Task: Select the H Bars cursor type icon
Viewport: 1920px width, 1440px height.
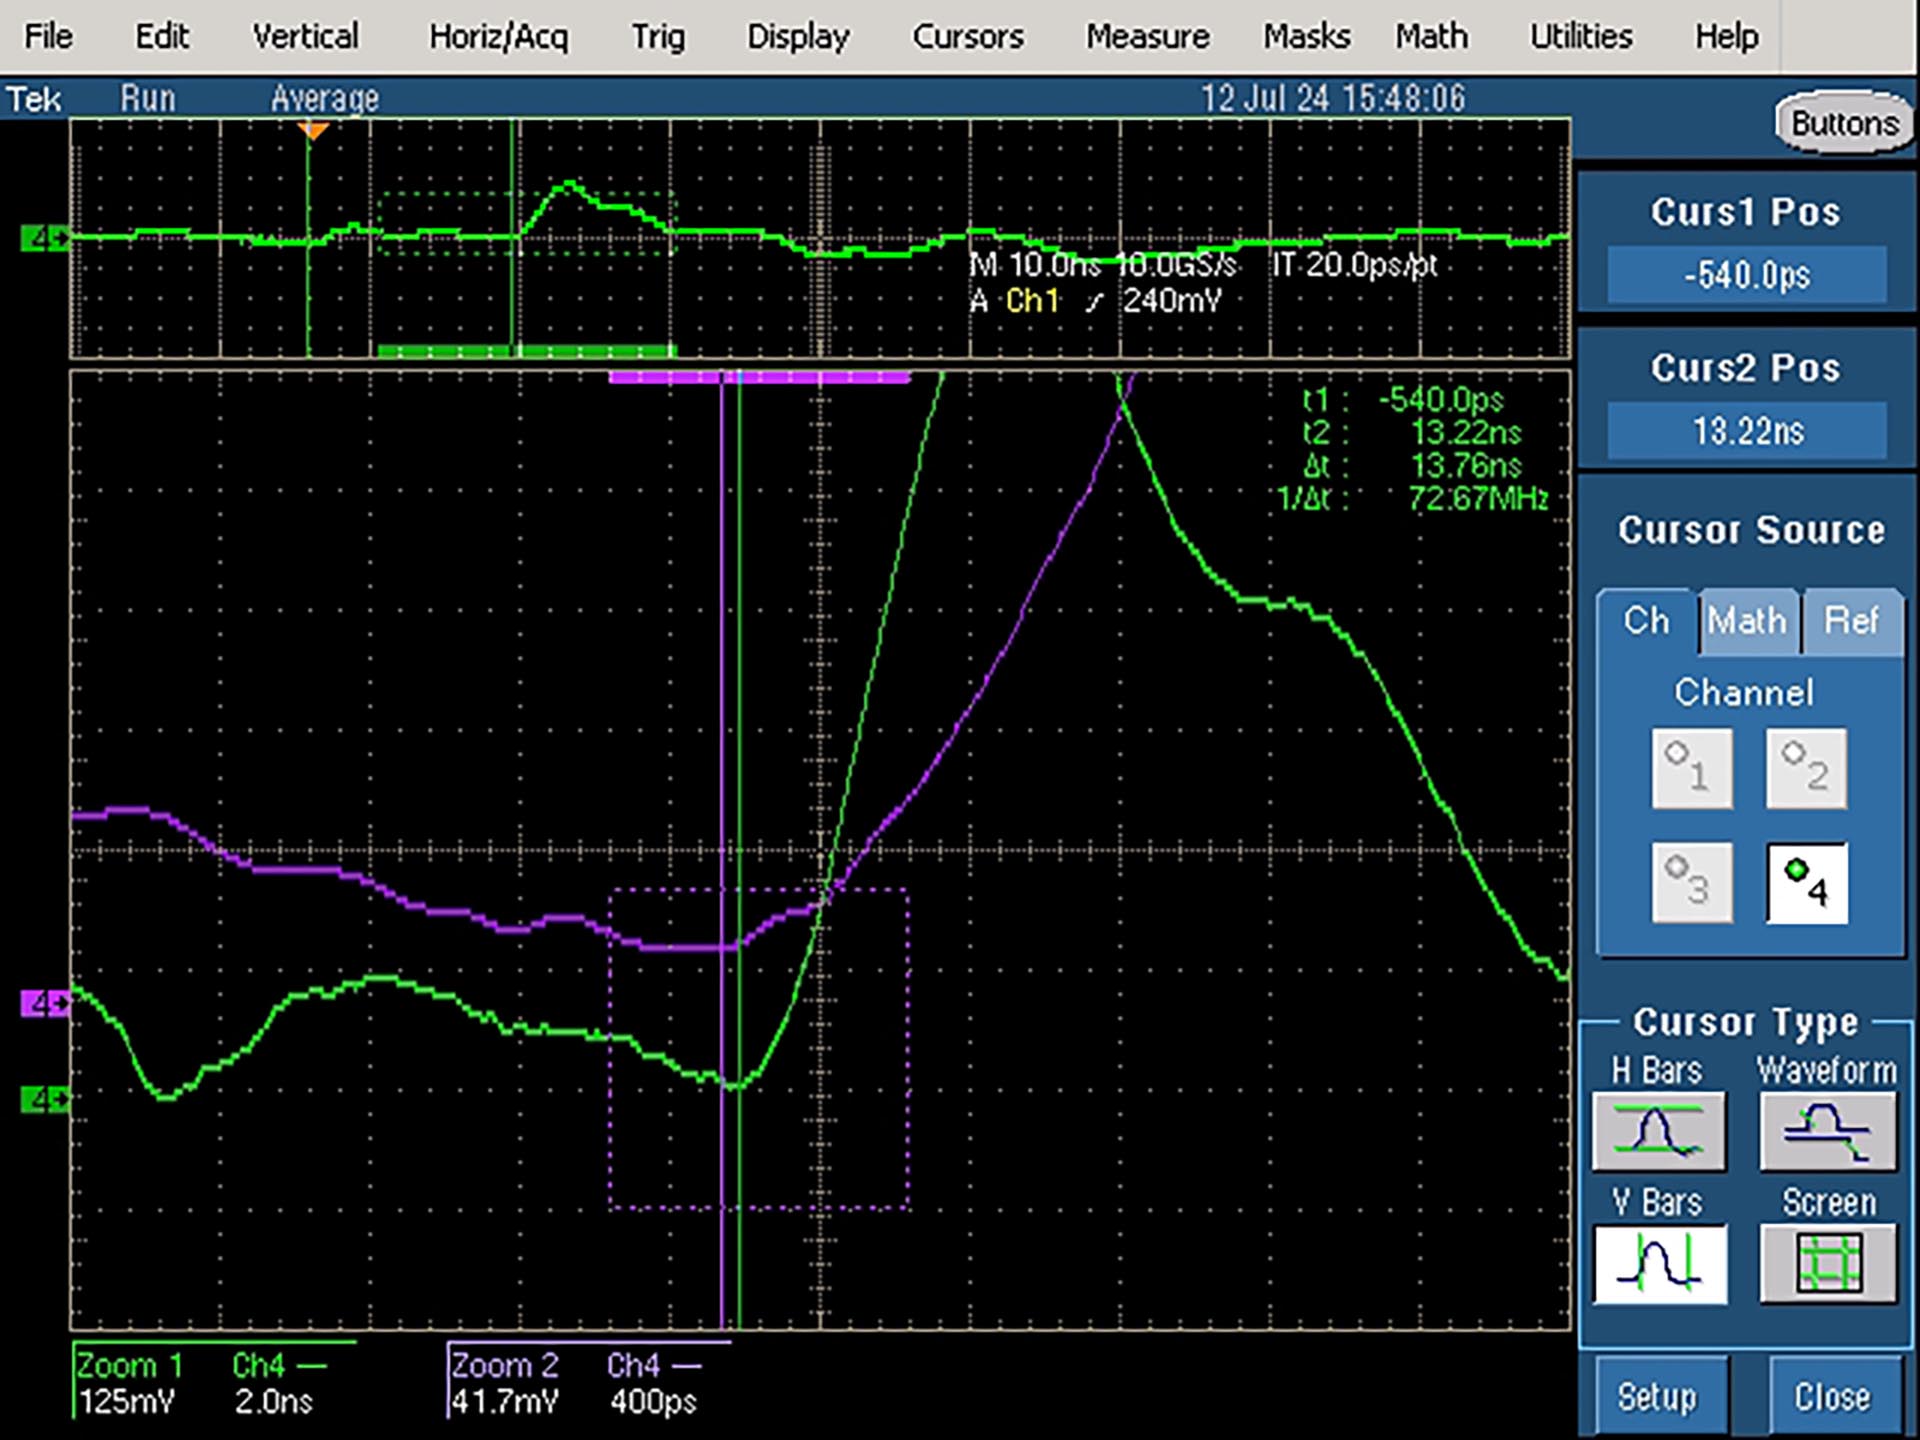Action: pos(1659,1131)
